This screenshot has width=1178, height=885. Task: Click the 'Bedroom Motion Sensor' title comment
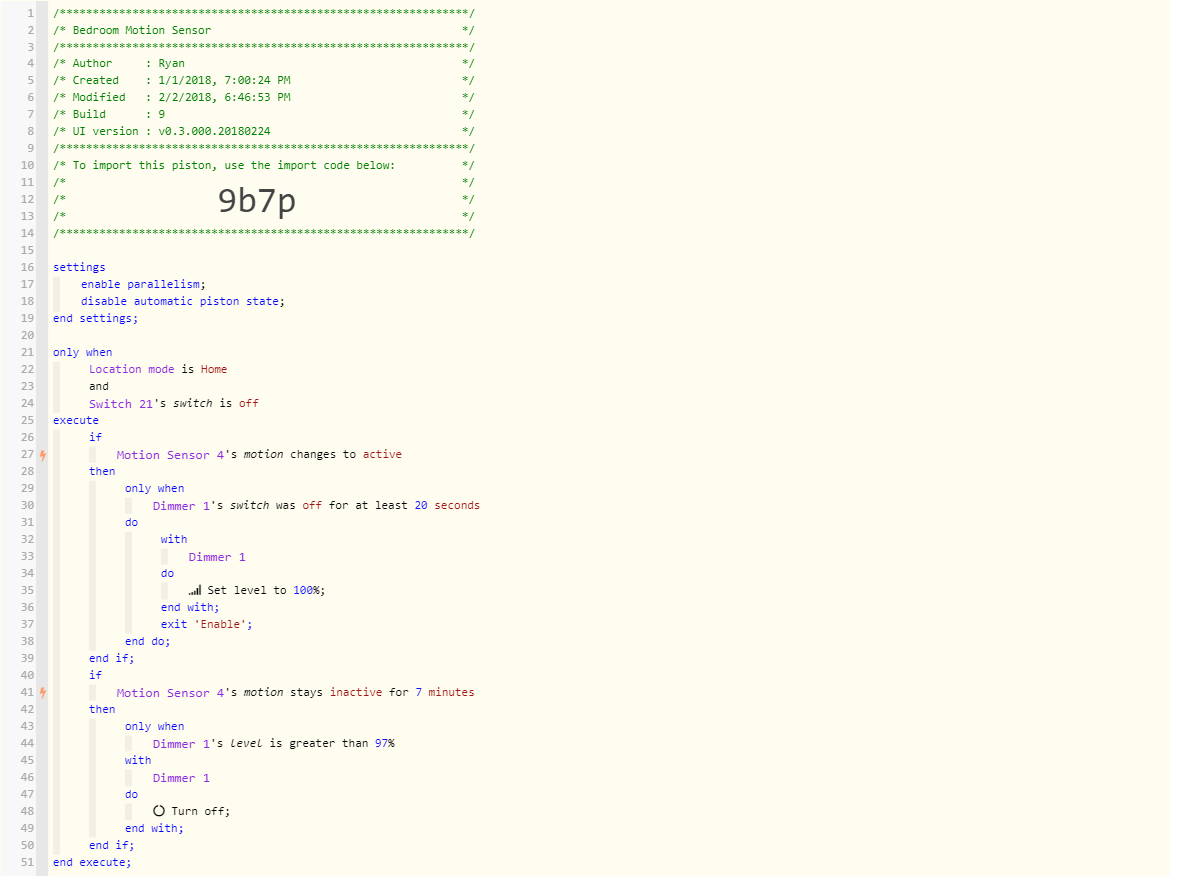pyautogui.click(x=264, y=30)
